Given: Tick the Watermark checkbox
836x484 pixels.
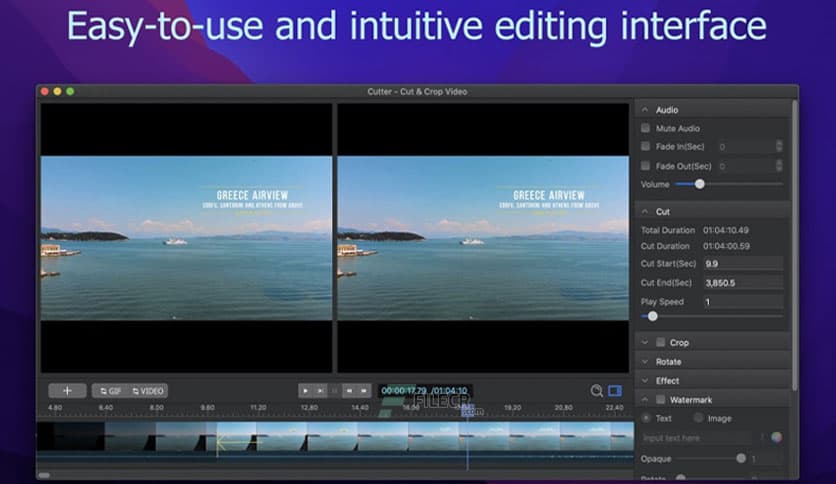Looking at the screenshot, I should tap(661, 399).
